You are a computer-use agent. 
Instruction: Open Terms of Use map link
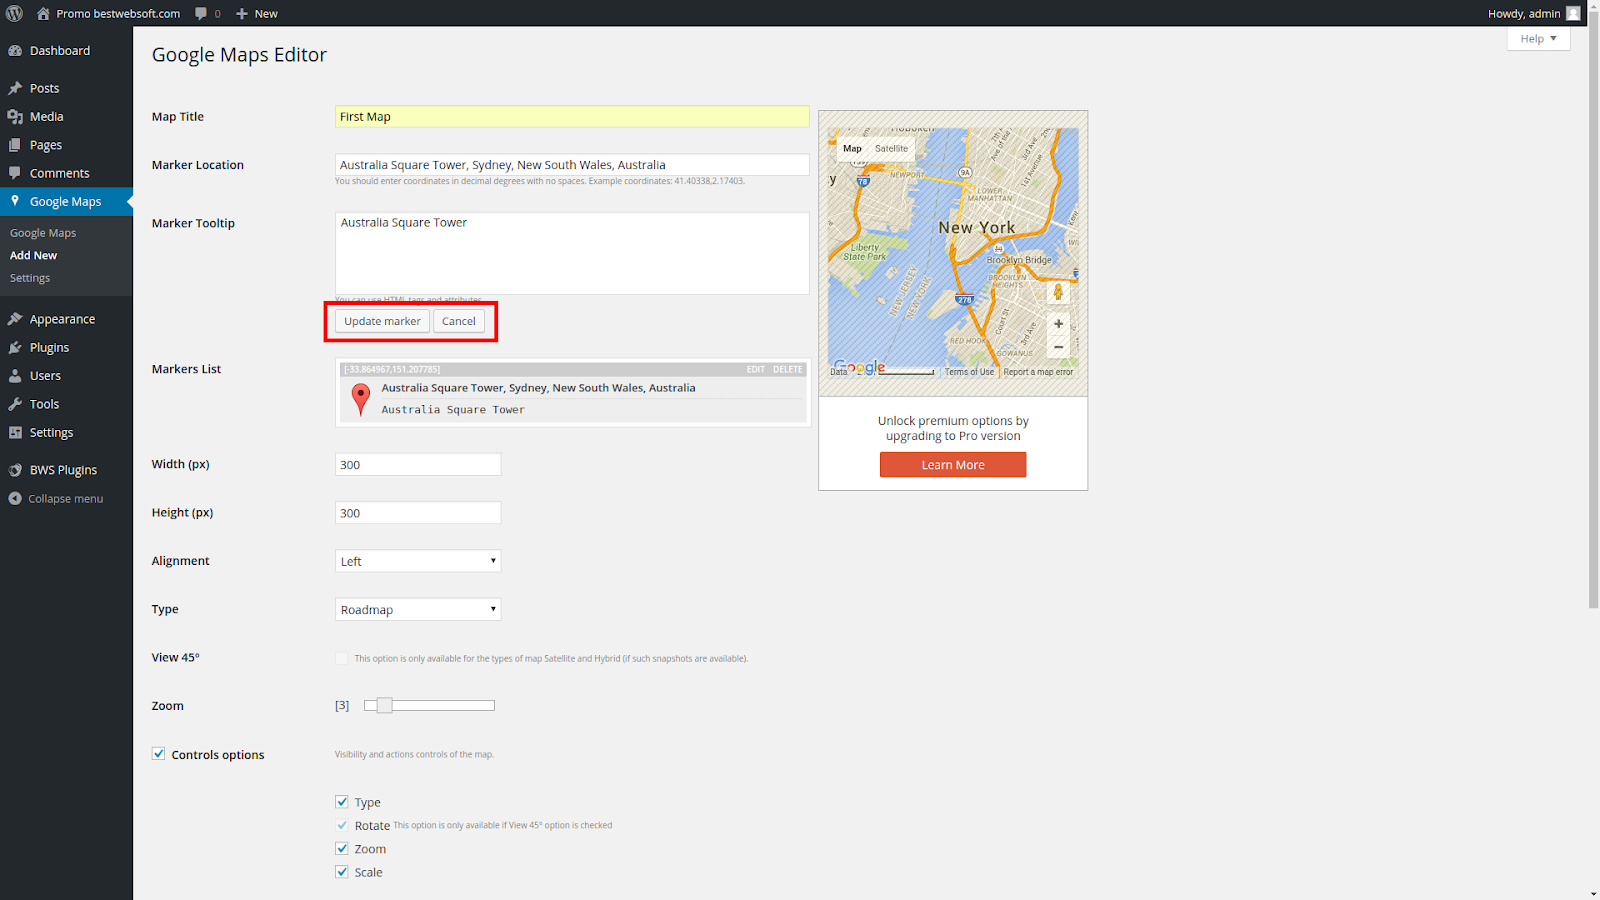pyautogui.click(x=970, y=372)
